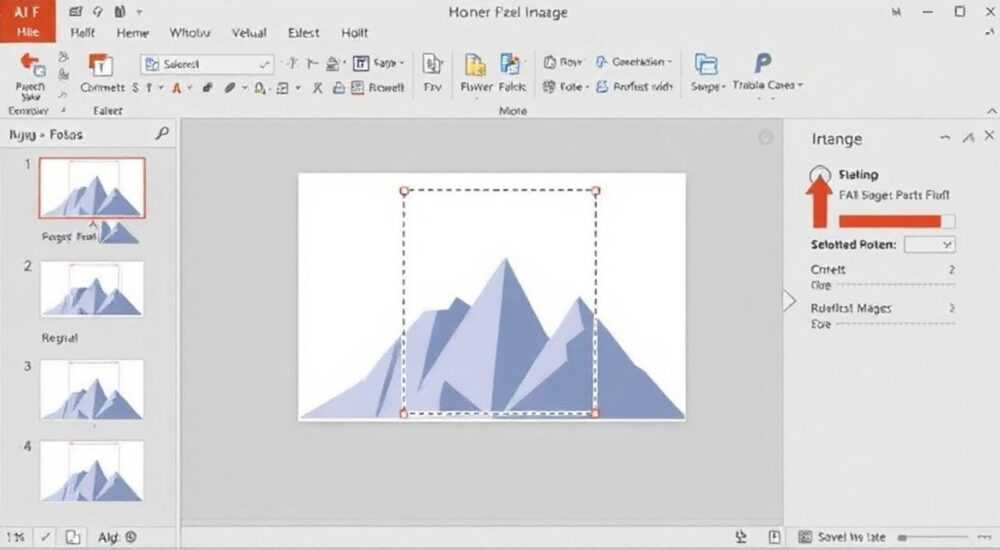Image resolution: width=1000 pixels, height=550 pixels.
Task: Switch to the 'Helft' ribbon tab
Action: click(82, 33)
